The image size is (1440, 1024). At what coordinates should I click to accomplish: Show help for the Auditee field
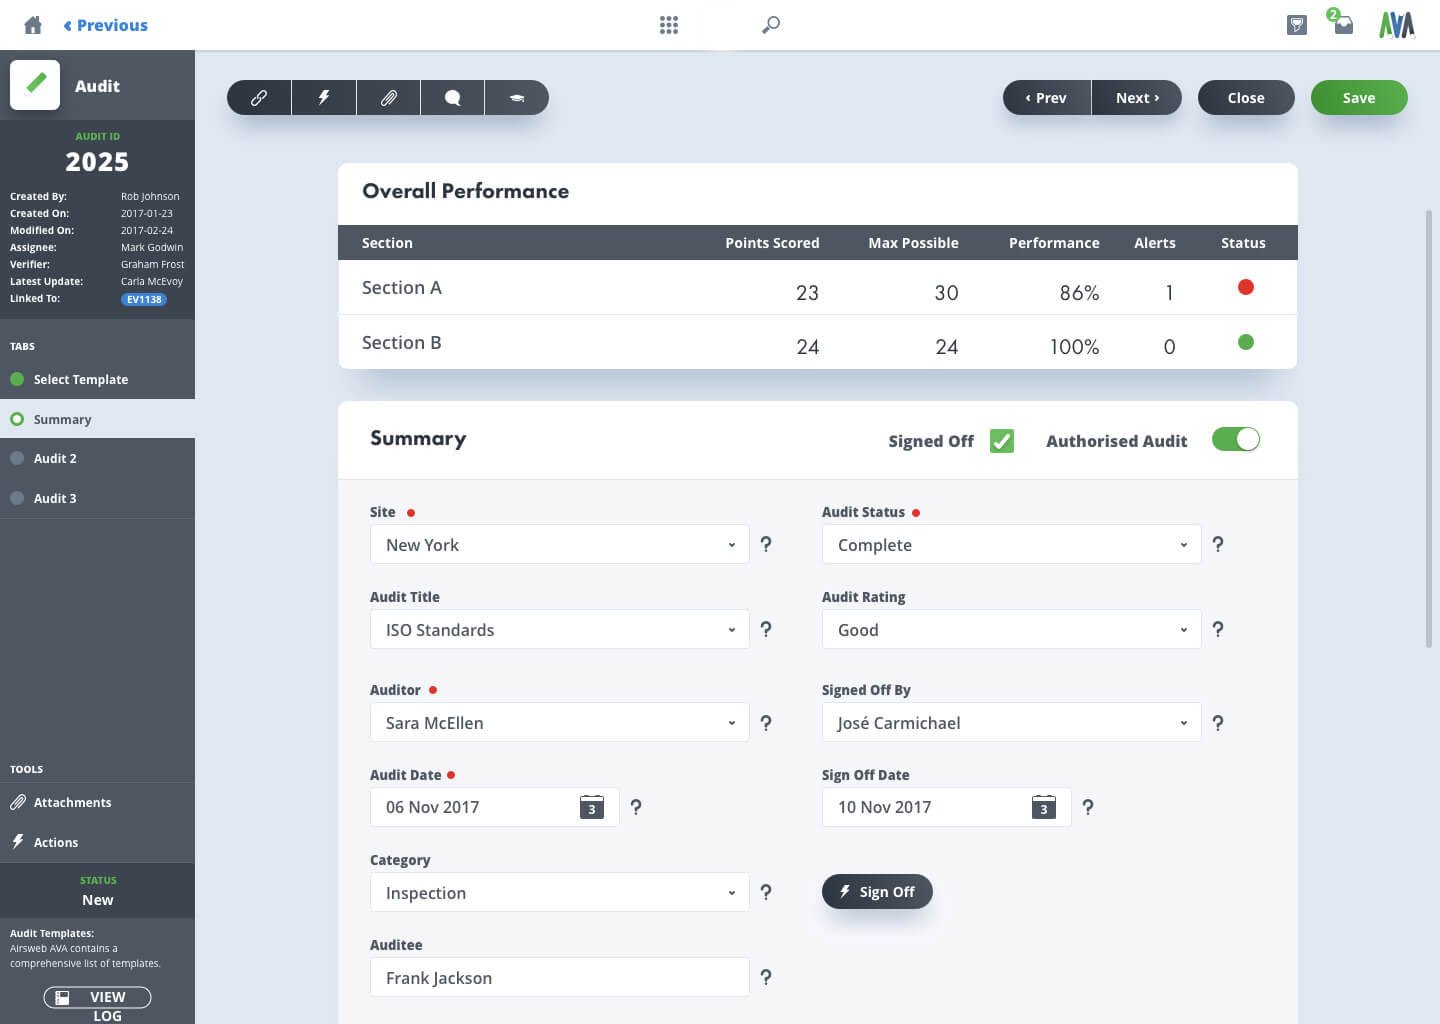tap(766, 977)
